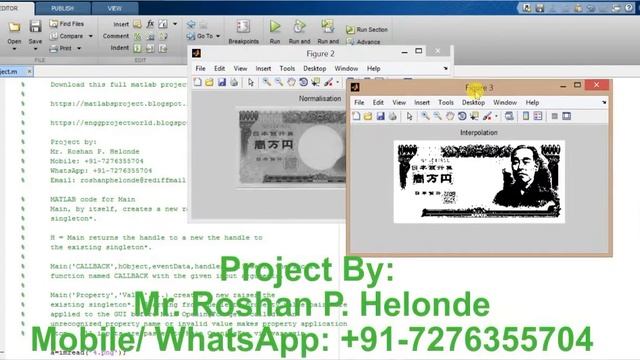
Task: Open the Insert menu in Figure 3
Action: 422,102
